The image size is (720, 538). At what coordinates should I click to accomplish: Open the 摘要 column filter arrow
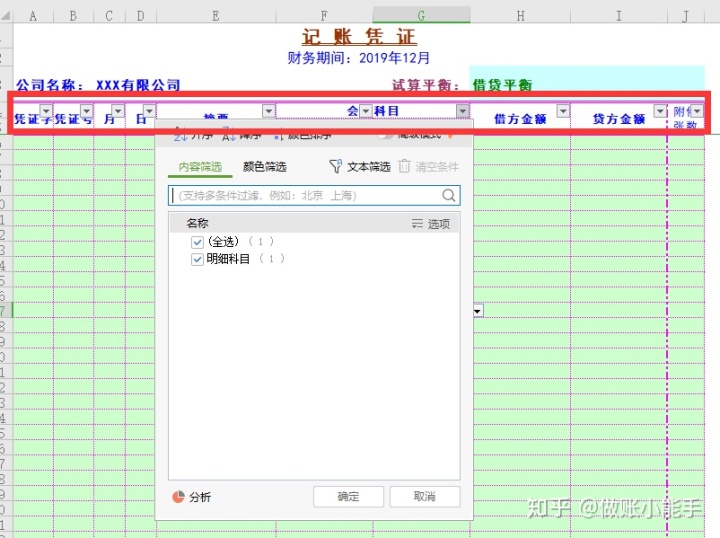coord(269,111)
